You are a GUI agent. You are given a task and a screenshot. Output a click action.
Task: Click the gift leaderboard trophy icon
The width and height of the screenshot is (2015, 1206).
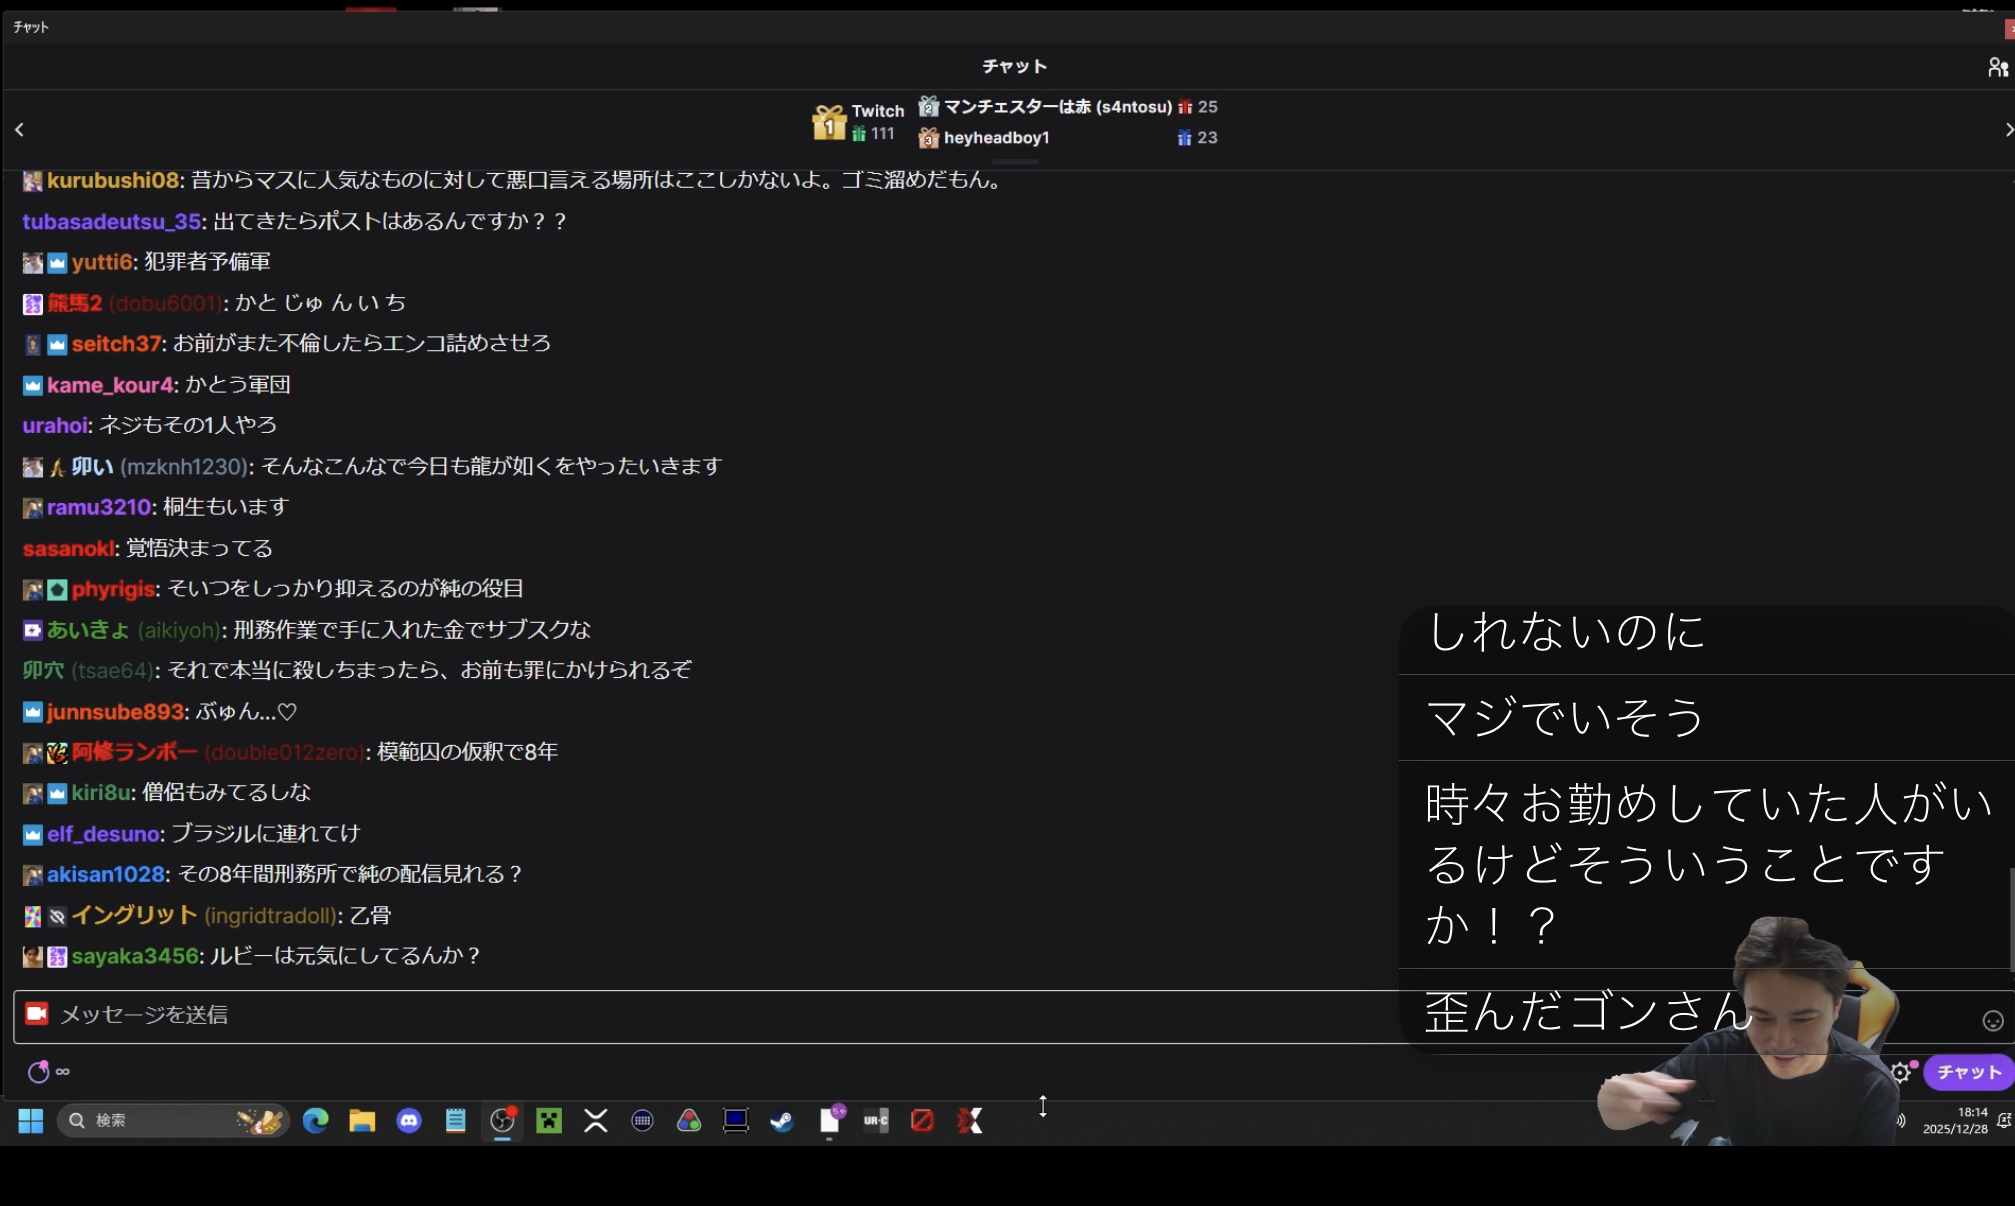[829, 123]
